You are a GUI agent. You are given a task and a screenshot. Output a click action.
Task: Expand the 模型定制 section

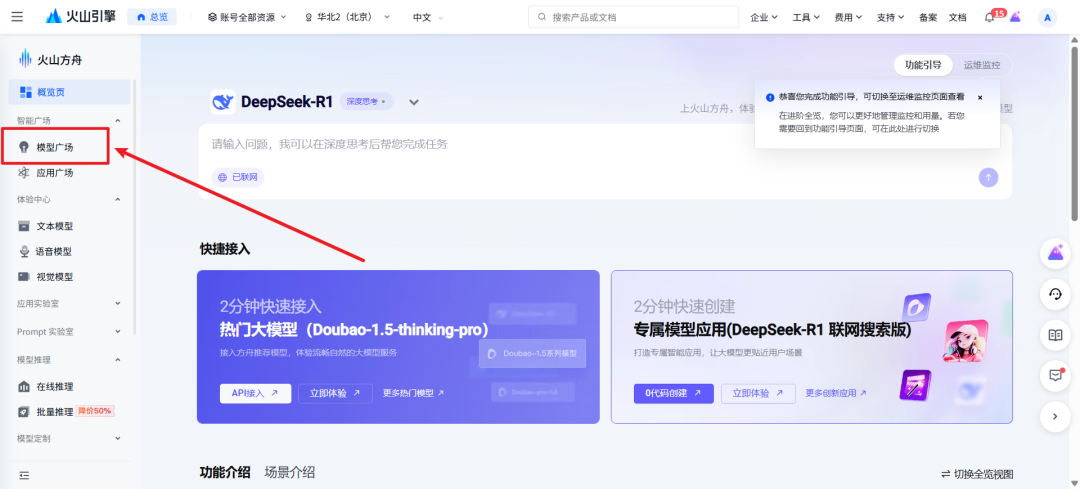click(x=117, y=438)
